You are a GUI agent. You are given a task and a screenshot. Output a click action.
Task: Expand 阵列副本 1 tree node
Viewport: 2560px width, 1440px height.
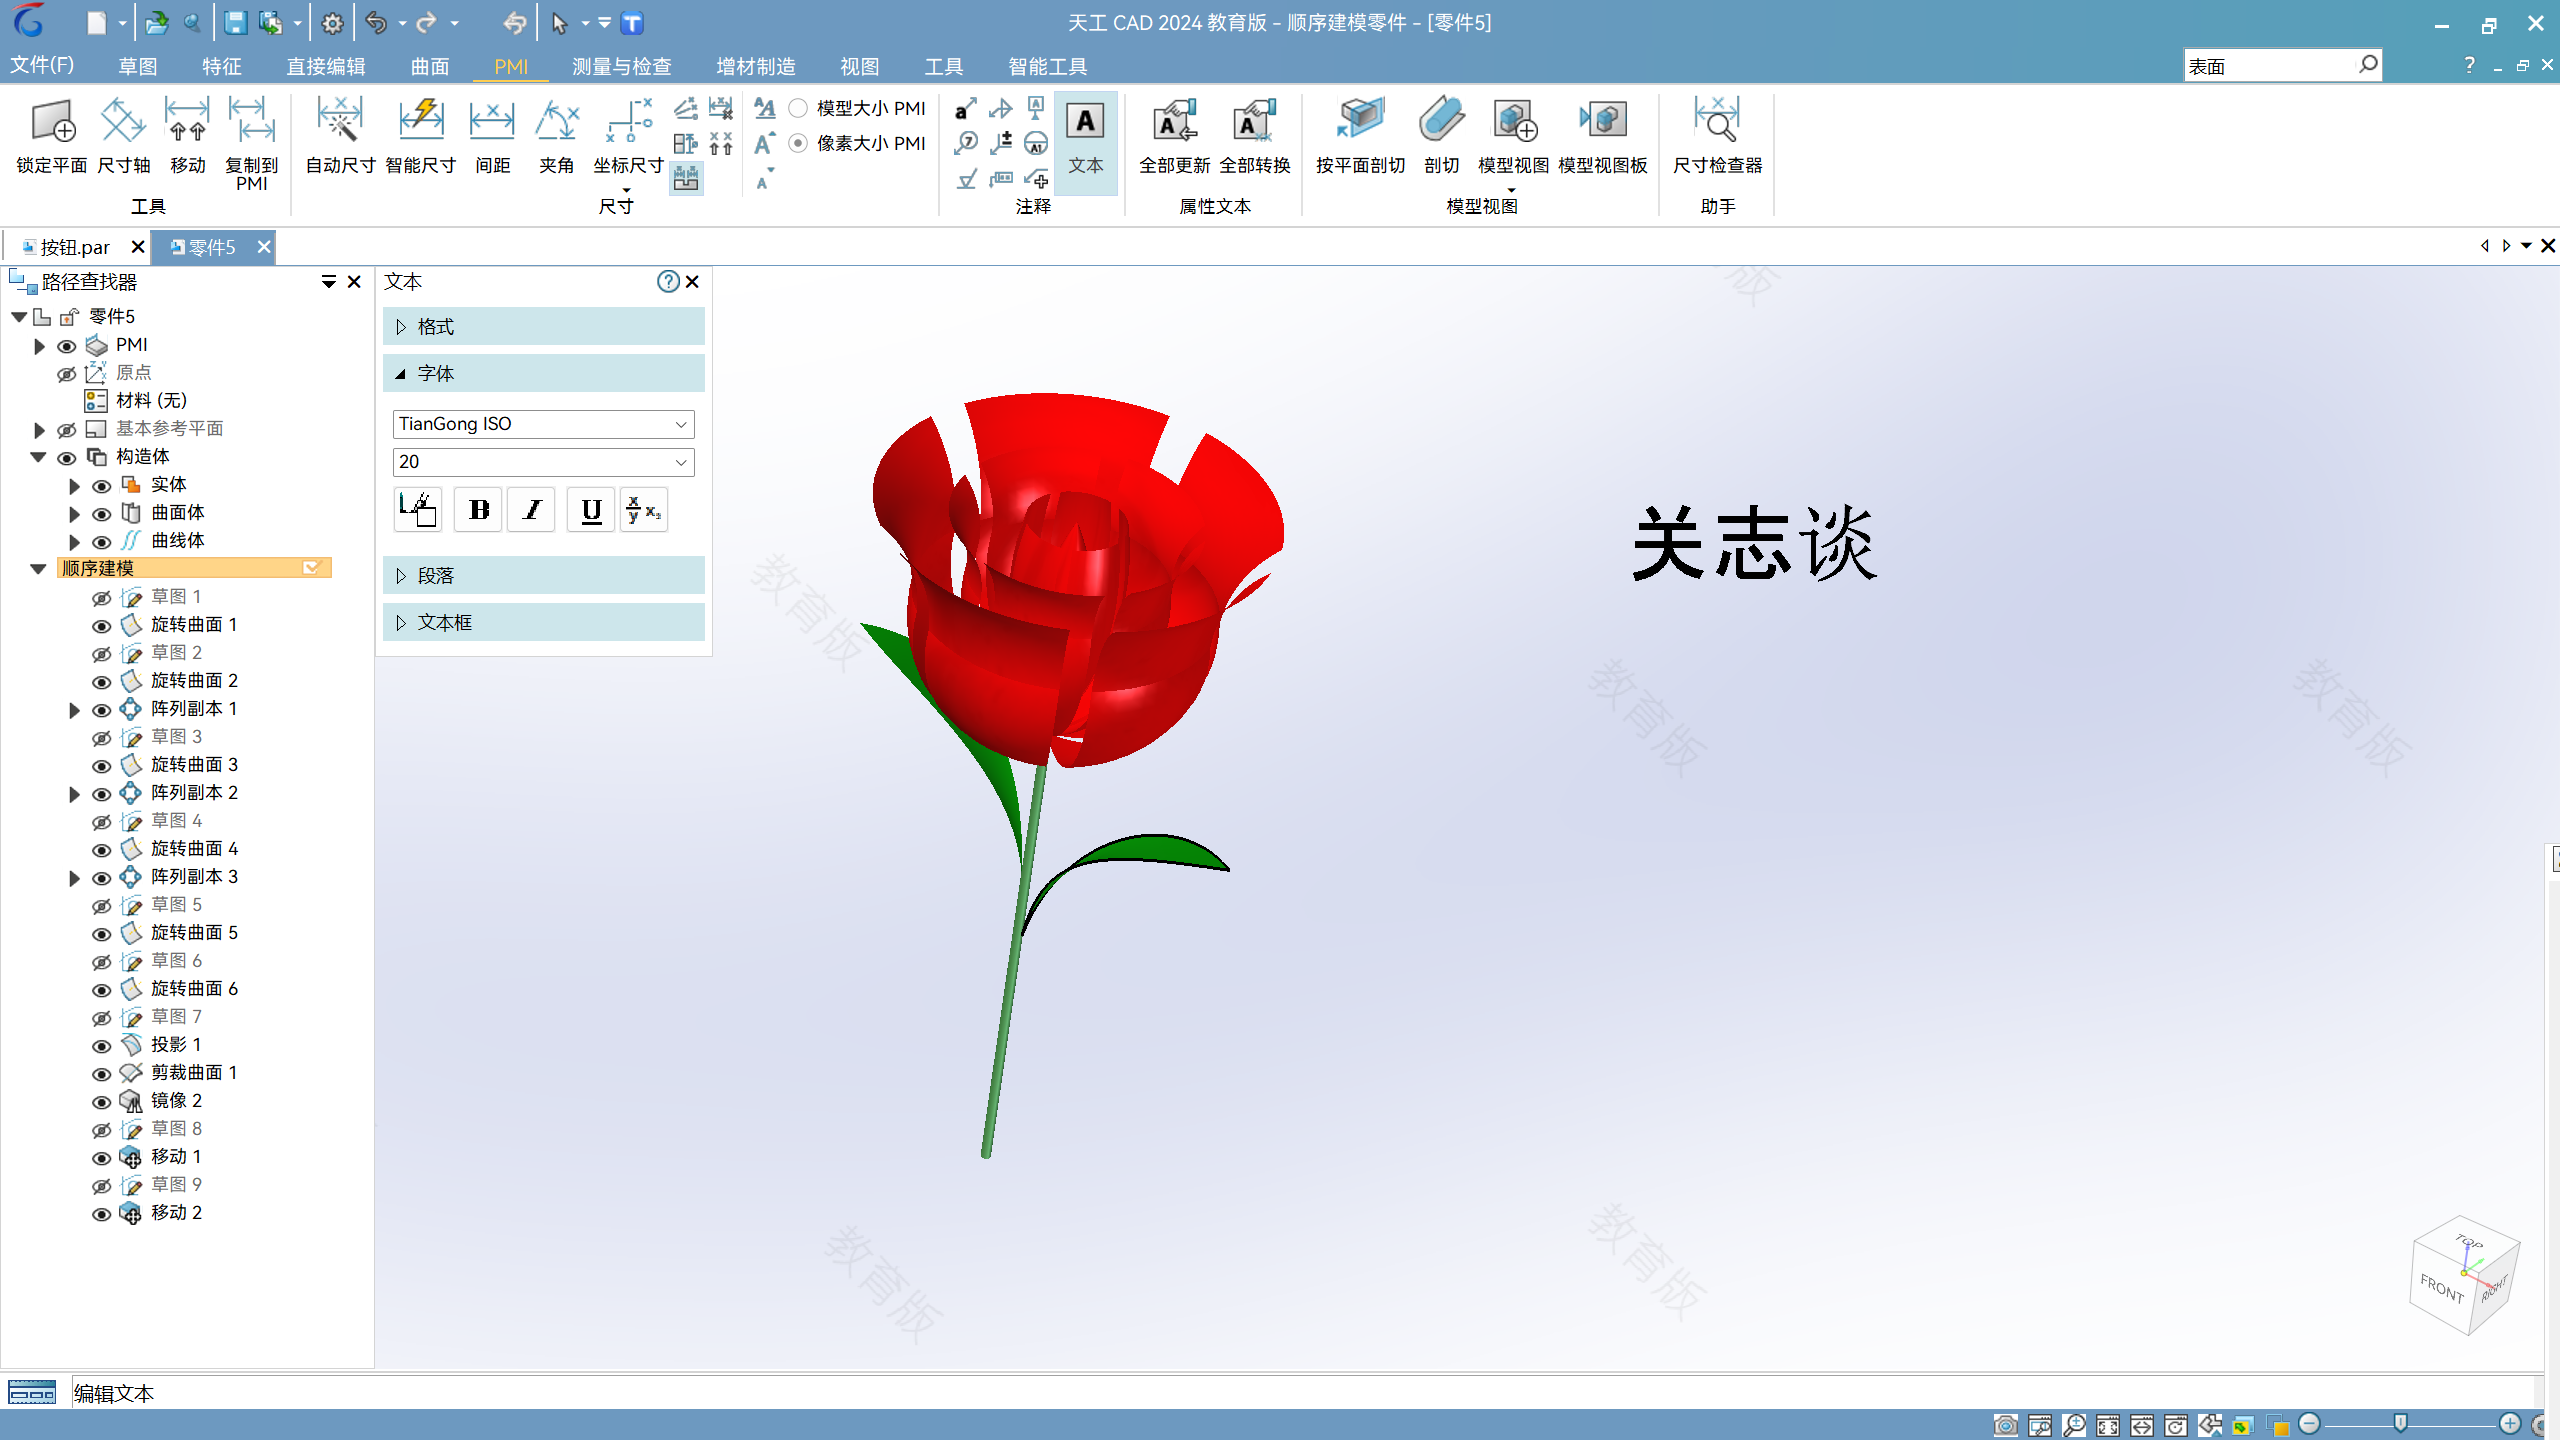click(x=74, y=710)
